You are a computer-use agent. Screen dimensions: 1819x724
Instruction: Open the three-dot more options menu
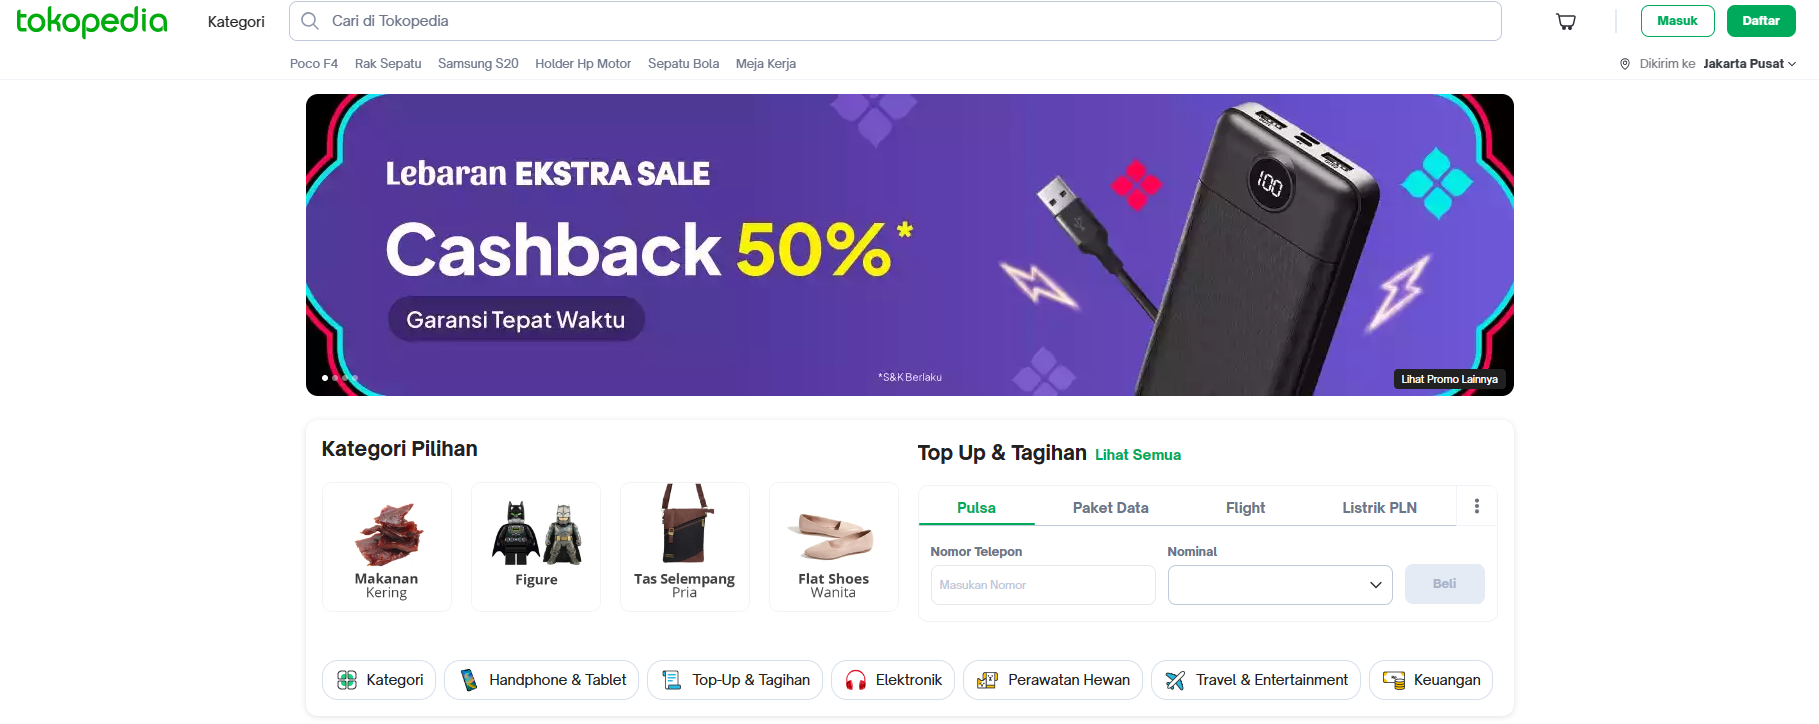1476,506
